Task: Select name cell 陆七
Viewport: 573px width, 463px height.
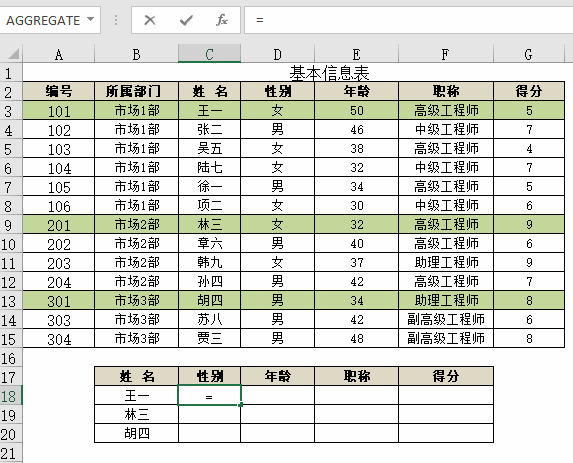Action: click(209, 167)
